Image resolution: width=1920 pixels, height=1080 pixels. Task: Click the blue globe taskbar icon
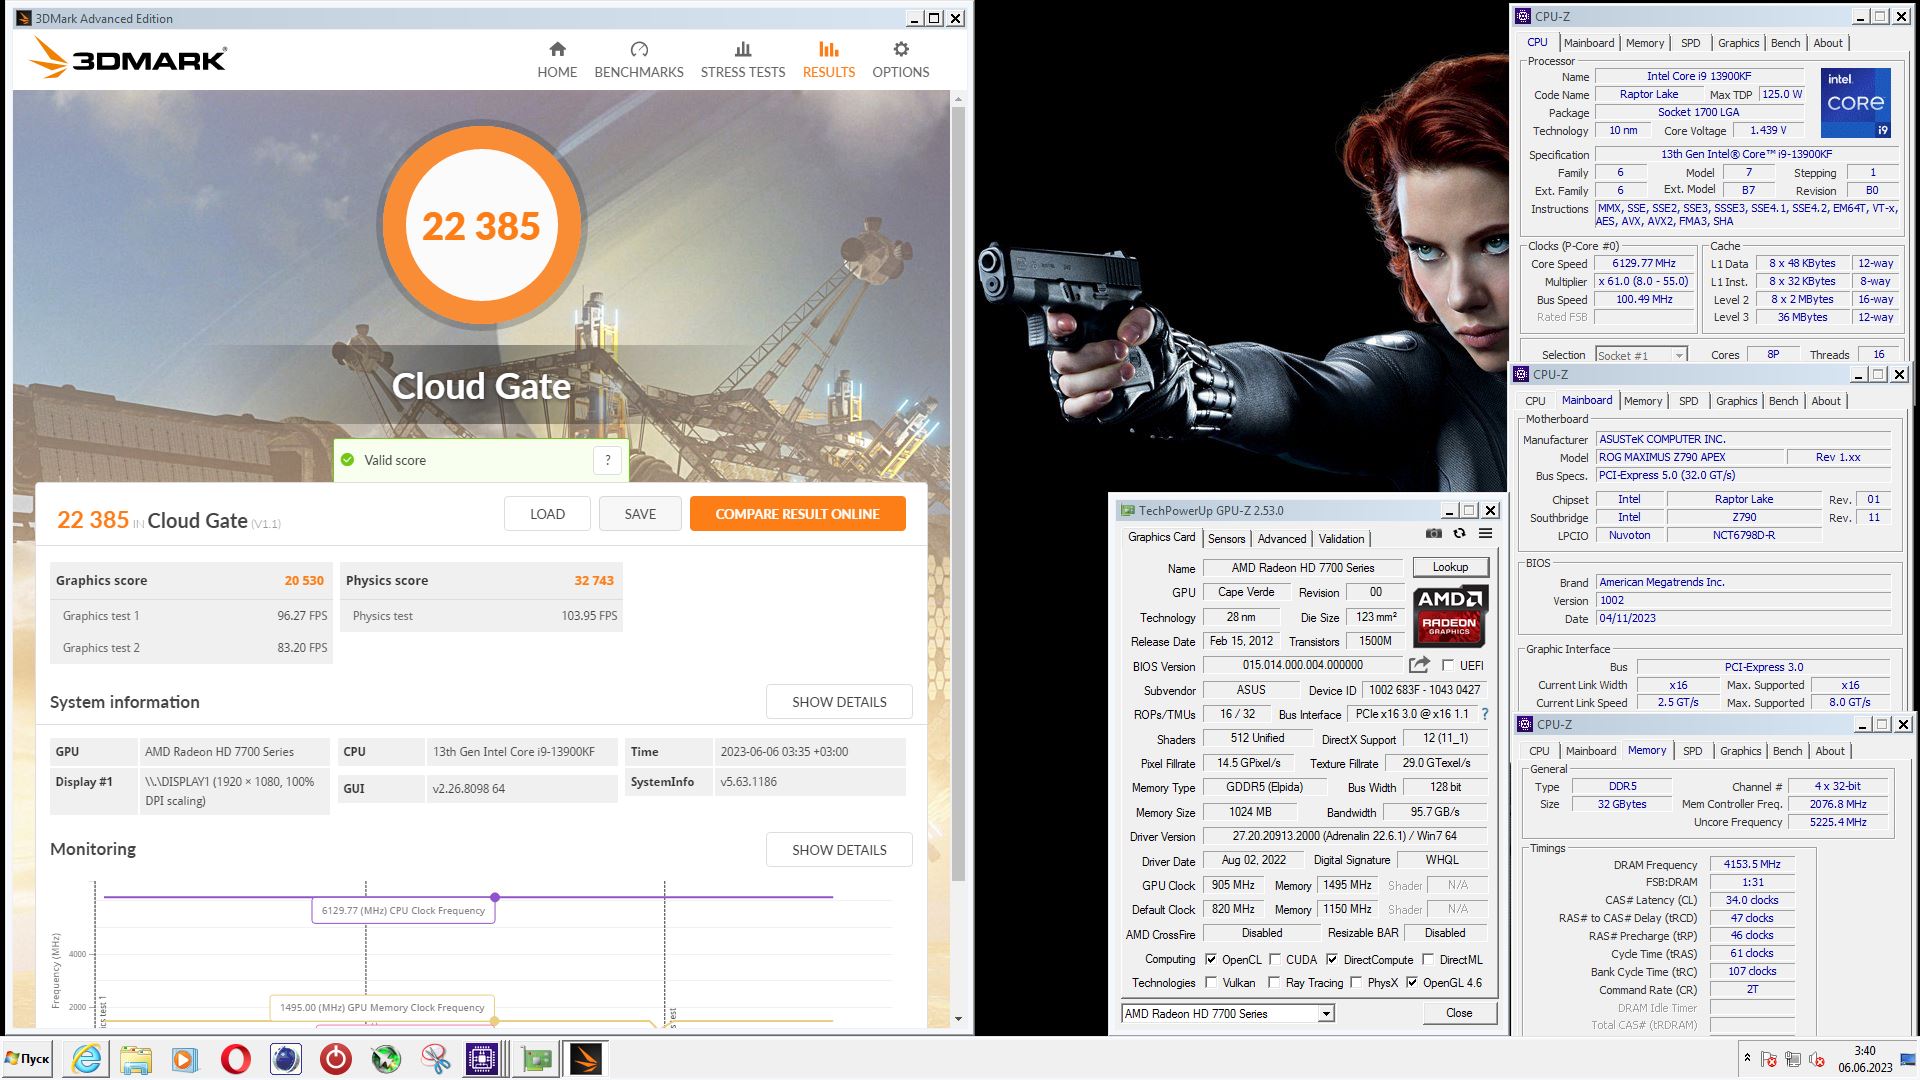pos(285,1059)
